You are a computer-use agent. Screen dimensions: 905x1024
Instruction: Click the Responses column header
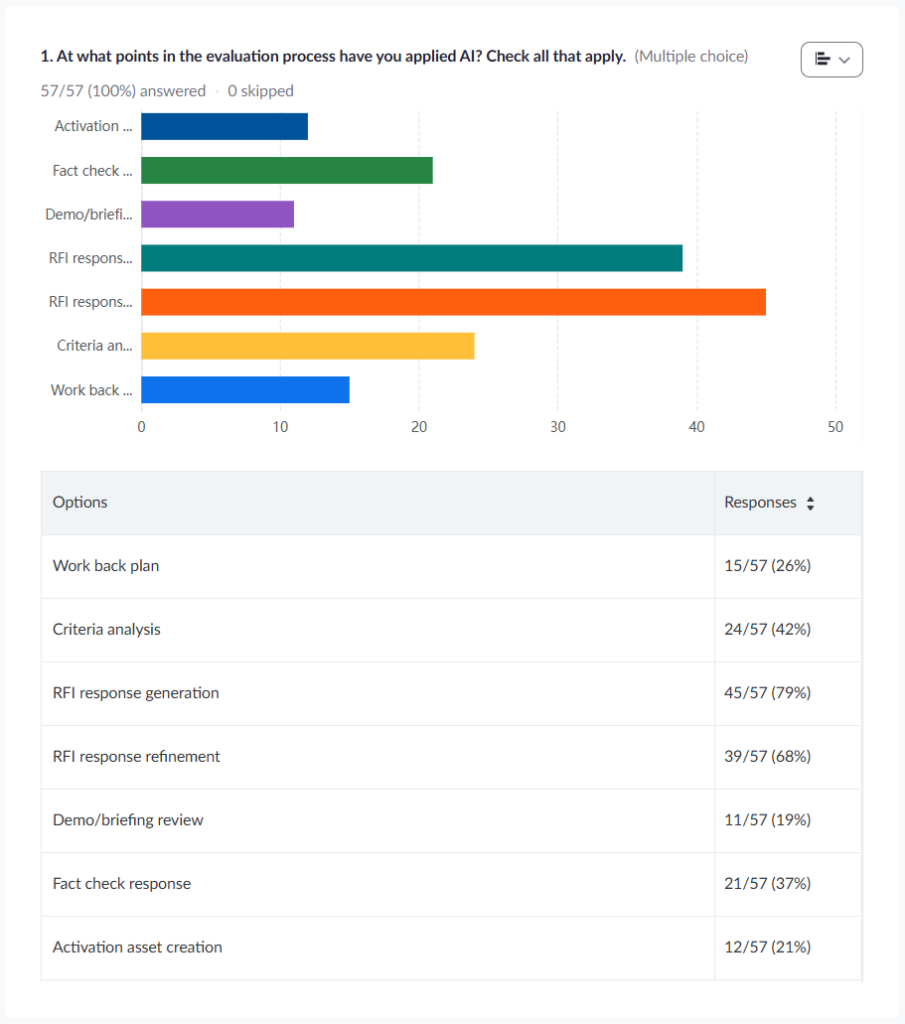pos(760,503)
